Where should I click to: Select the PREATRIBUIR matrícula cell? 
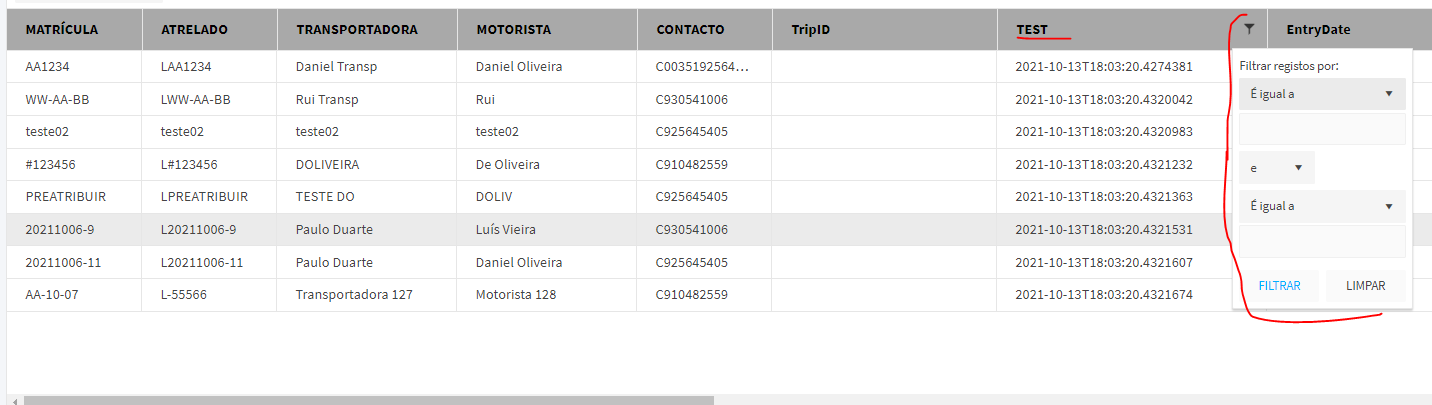[66, 197]
